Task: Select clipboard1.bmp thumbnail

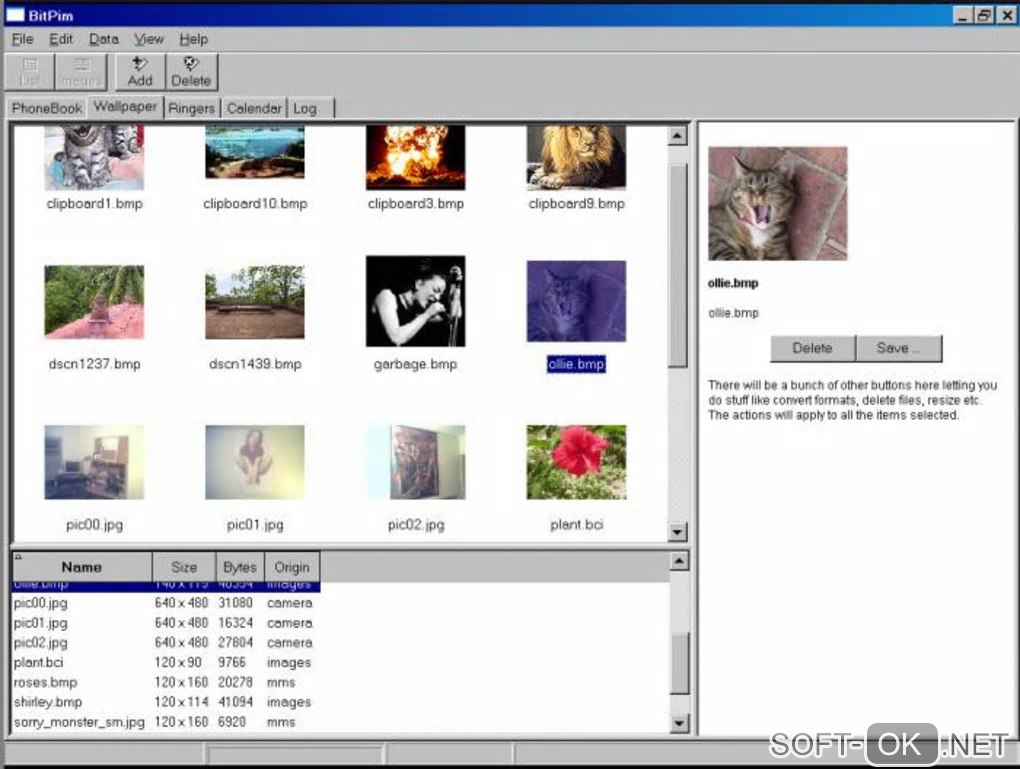Action: click(x=94, y=158)
